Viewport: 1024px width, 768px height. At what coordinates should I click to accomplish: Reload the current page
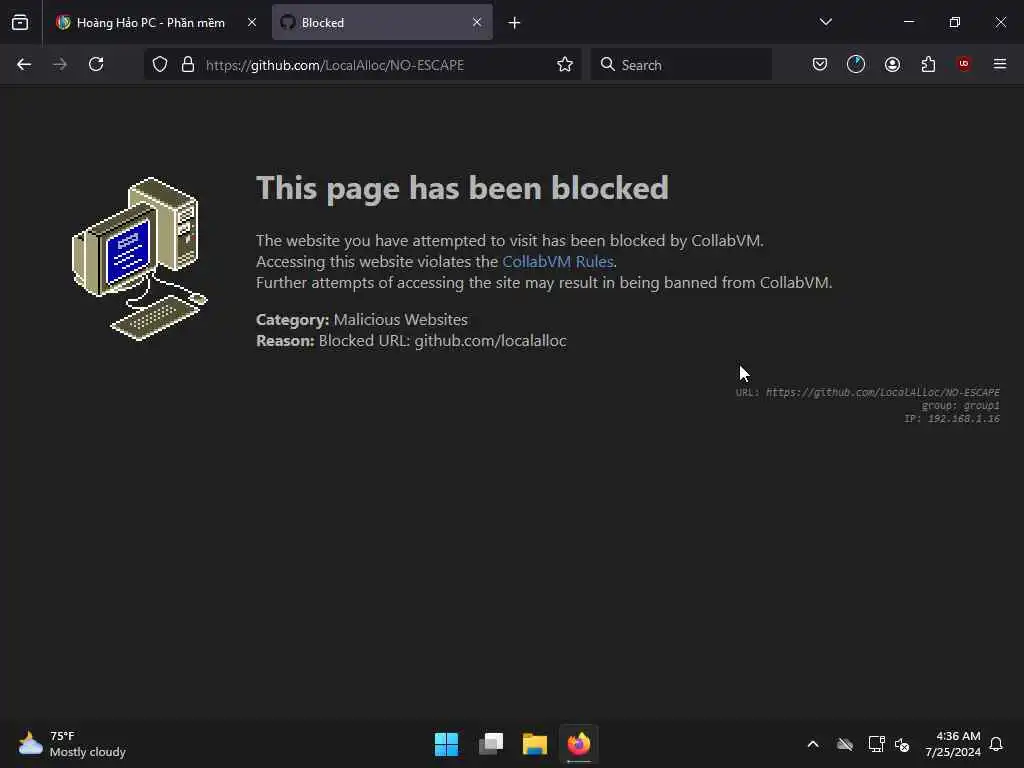(x=96, y=64)
